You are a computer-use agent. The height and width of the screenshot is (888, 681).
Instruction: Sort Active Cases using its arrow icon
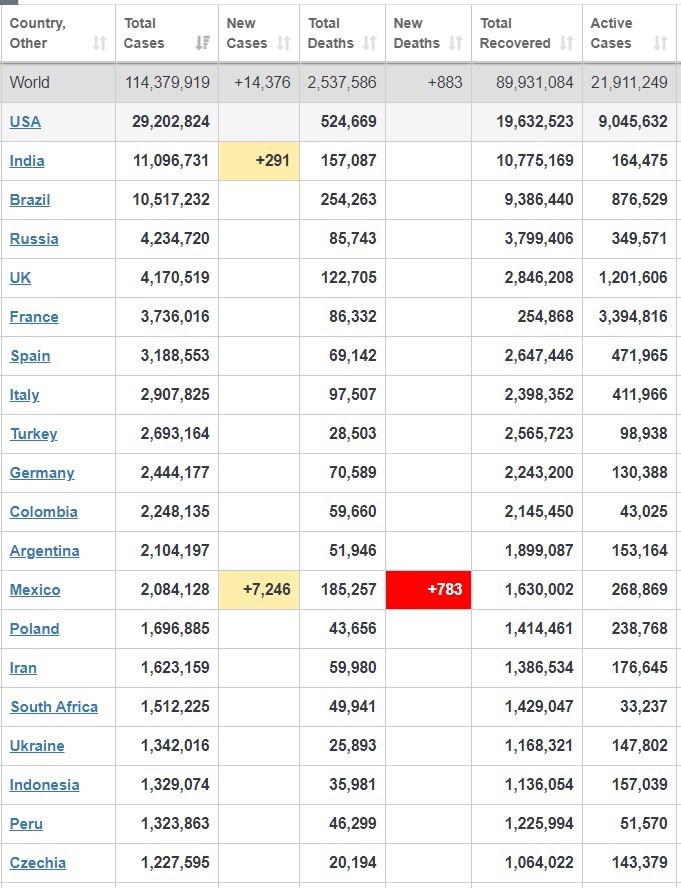pyautogui.click(x=660, y=43)
